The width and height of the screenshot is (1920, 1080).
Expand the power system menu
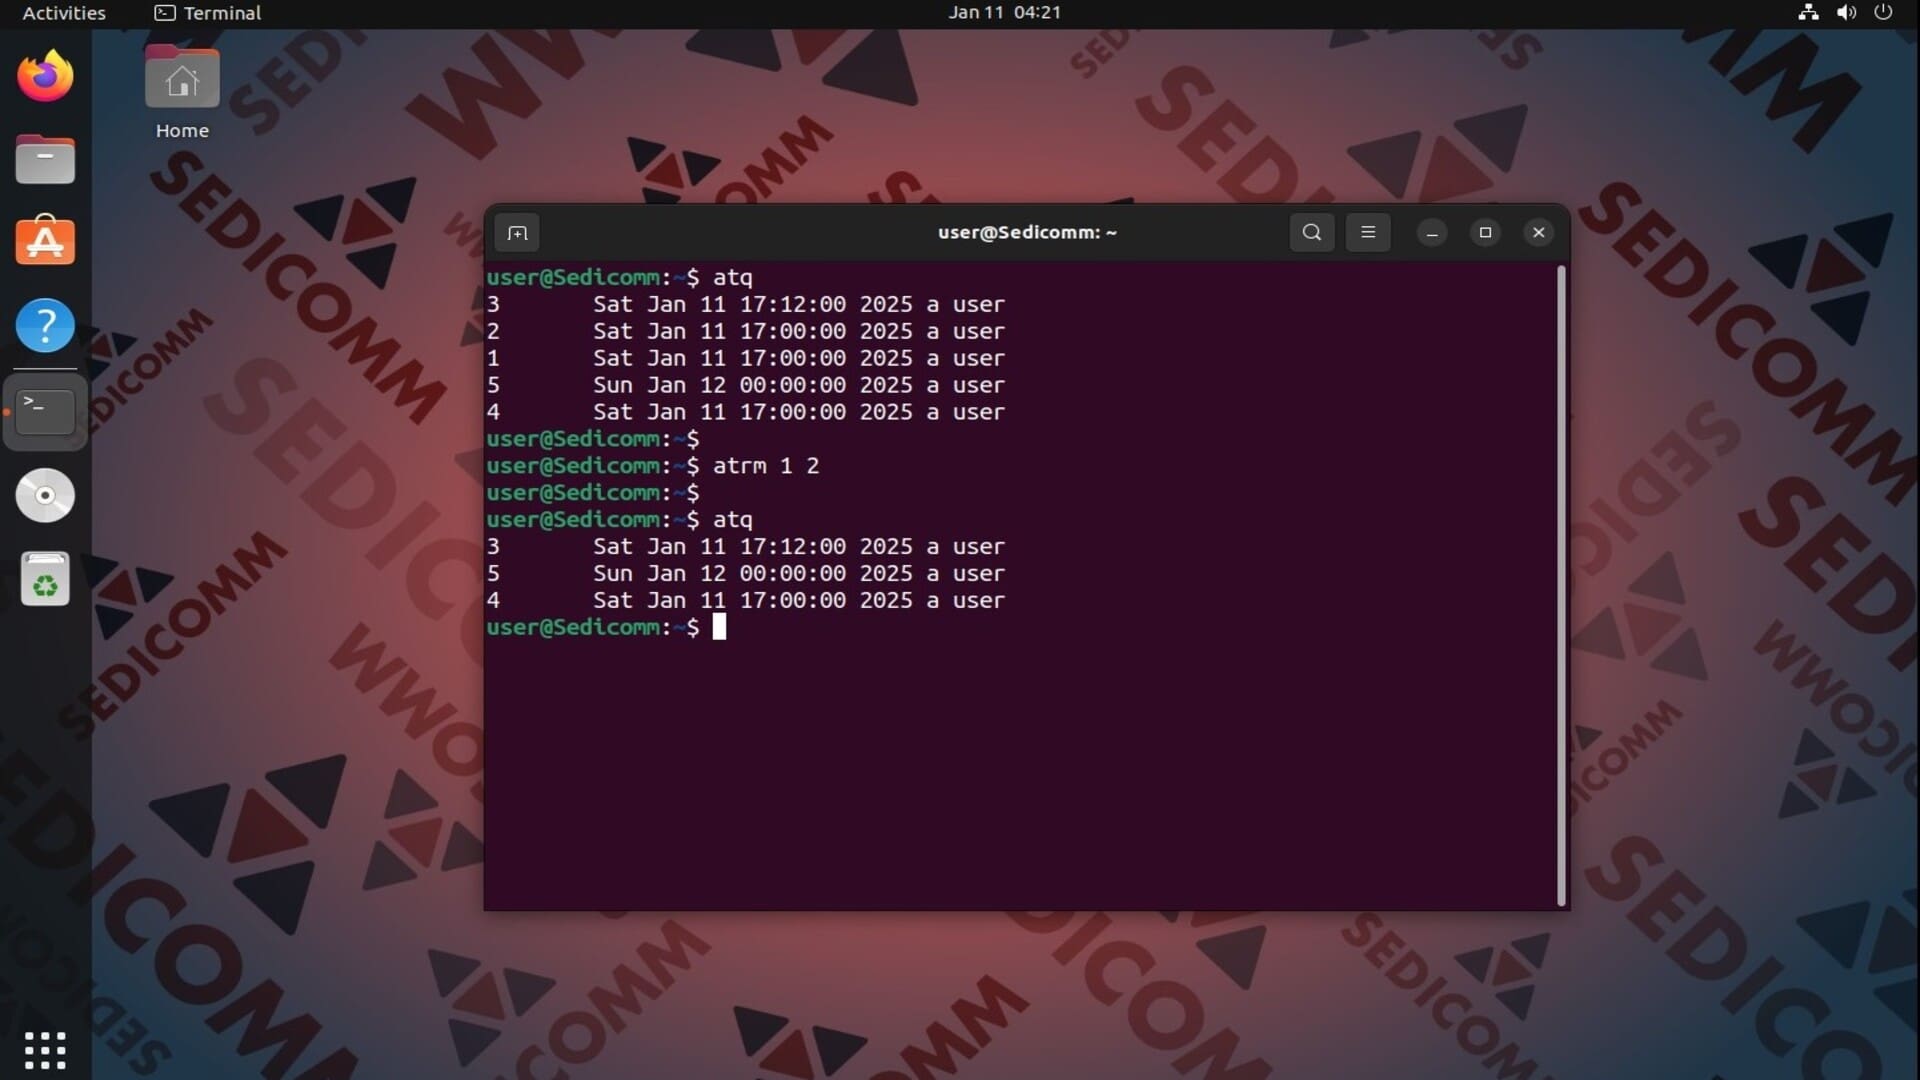(1883, 13)
